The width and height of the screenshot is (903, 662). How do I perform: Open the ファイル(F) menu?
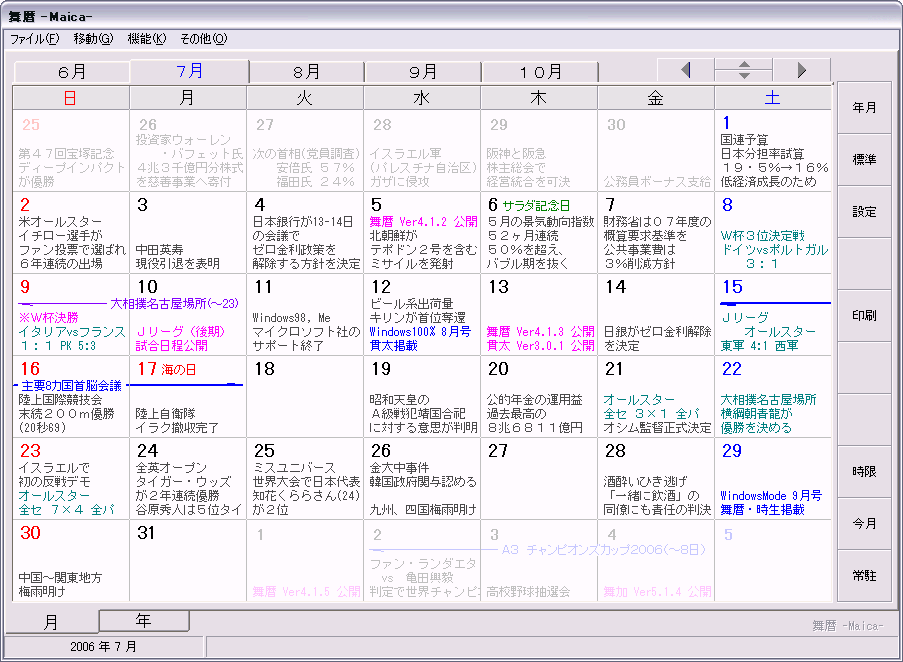pyautogui.click(x=35, y=39)
